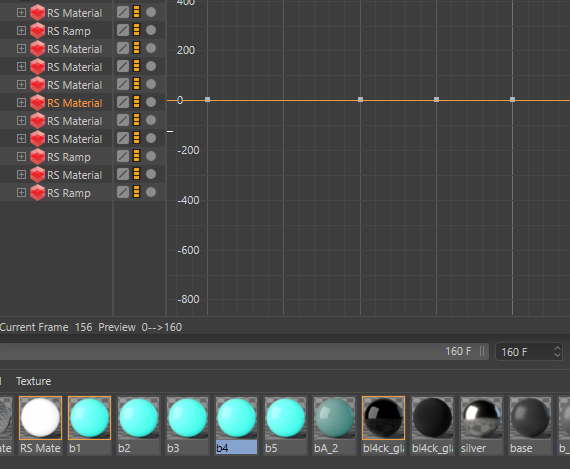Click the preview range bar showing 160 F
The width and height of the screenshot is (570, 469).
click(x=244, y=351)
